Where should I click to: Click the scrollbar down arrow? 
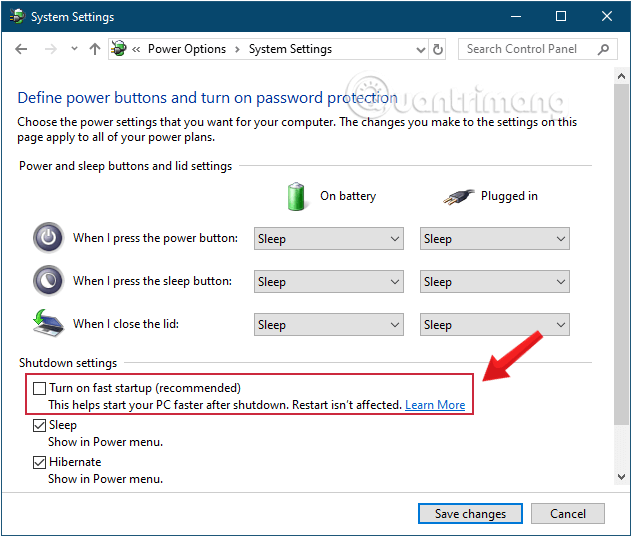point(621,477)
